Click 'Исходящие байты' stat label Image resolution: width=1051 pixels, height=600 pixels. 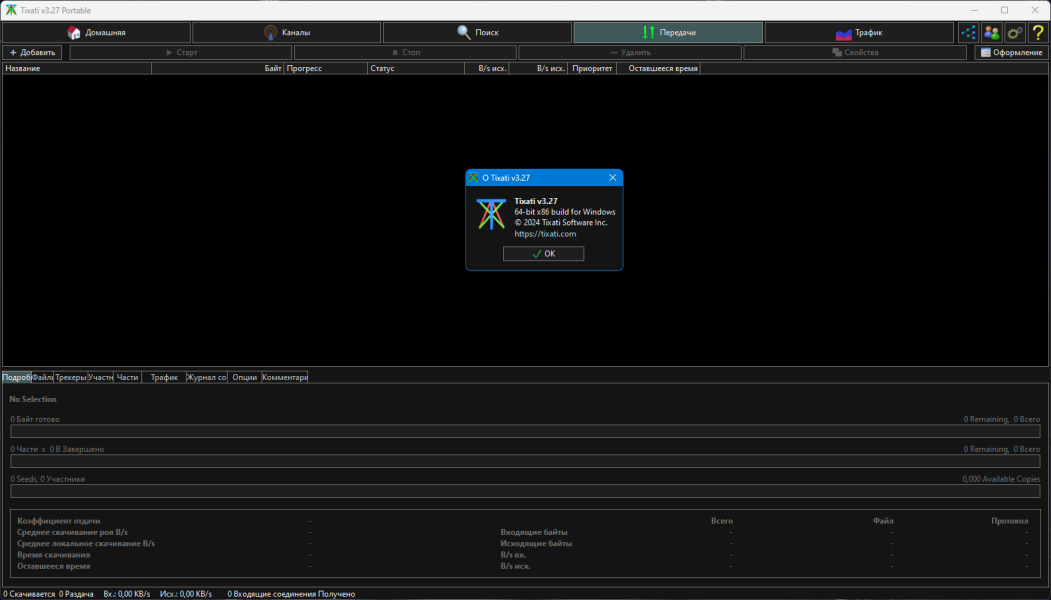[536, 544]
